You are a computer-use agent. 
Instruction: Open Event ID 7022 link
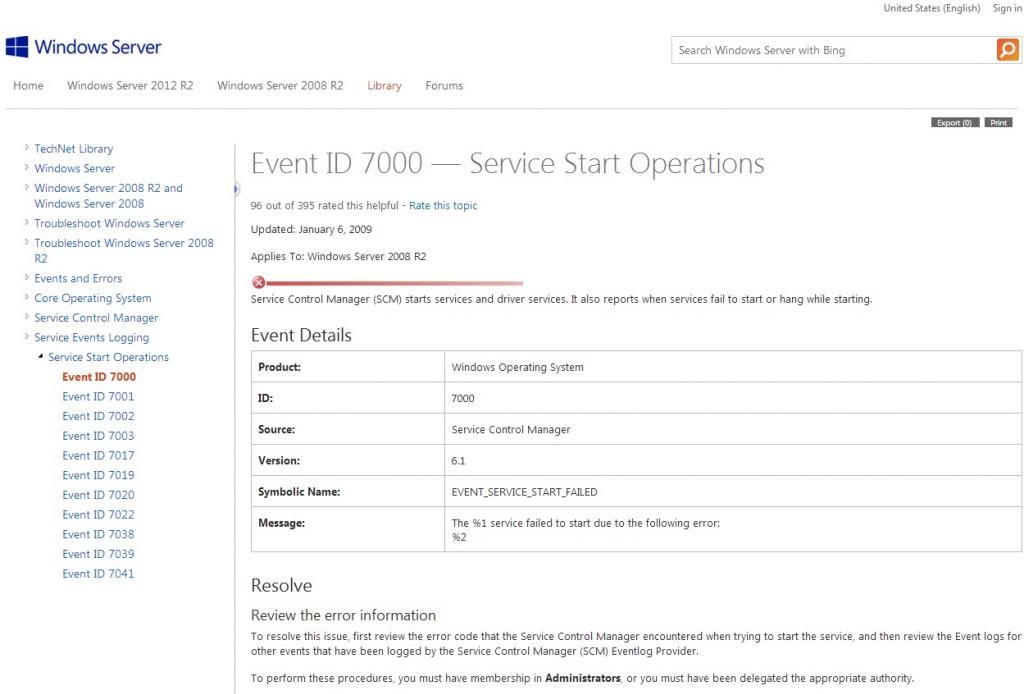pyautogui.click(x=98, y=514)
